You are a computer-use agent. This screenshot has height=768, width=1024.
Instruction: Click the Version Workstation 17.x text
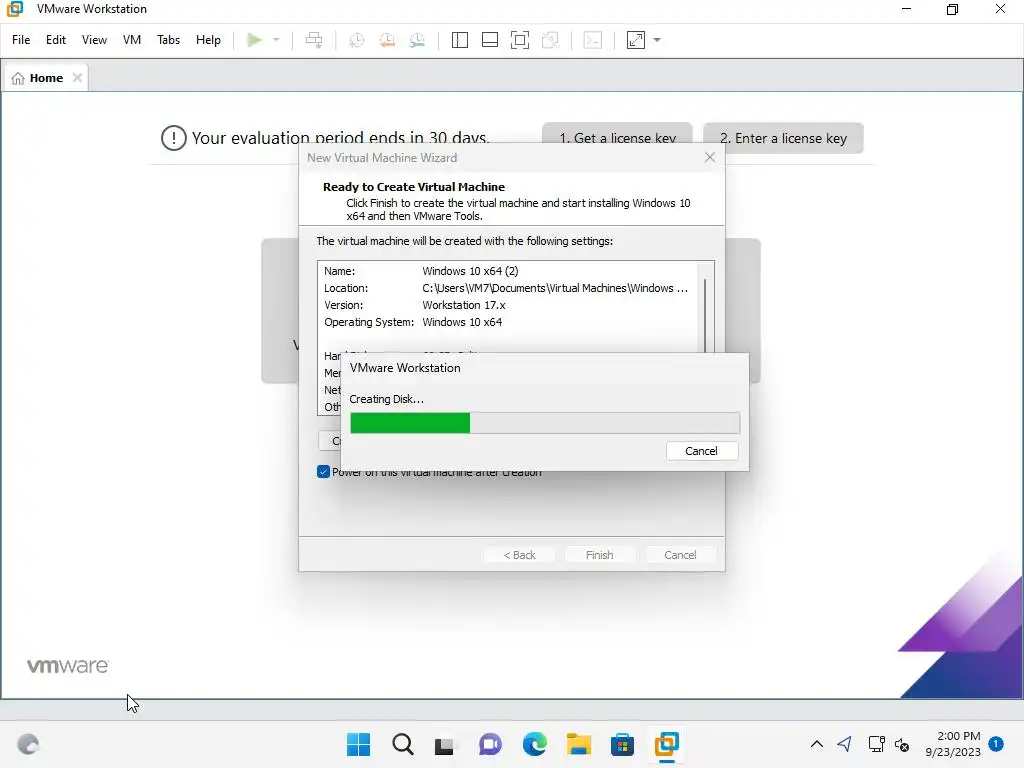click(464, 305)
